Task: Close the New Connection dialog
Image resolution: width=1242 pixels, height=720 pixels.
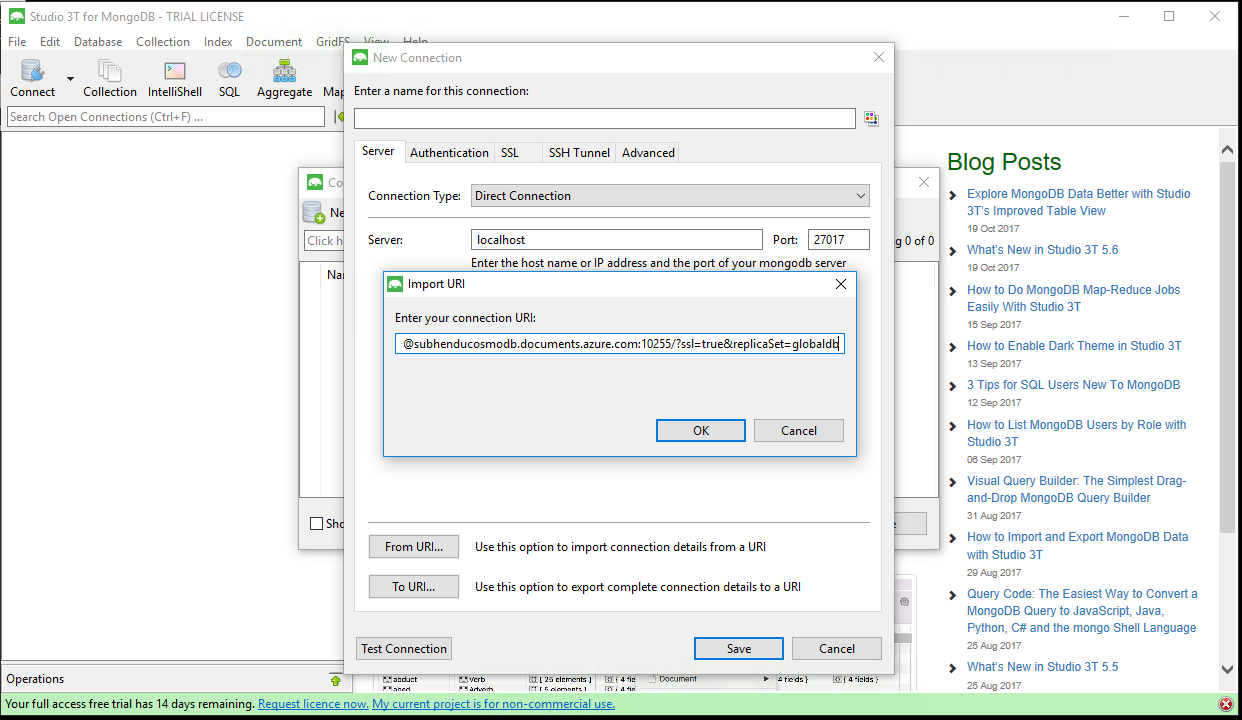Action: 879,58
